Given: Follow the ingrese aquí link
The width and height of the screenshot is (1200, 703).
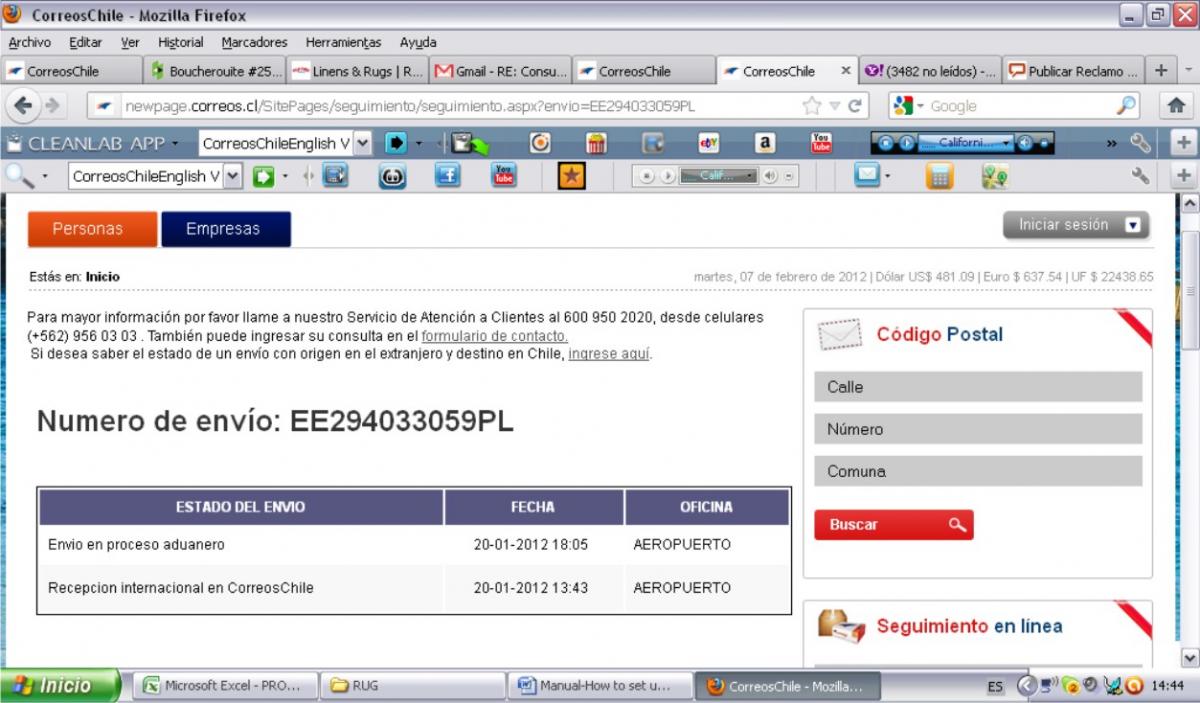Looking at the screenshot, I should coord(609,354).
